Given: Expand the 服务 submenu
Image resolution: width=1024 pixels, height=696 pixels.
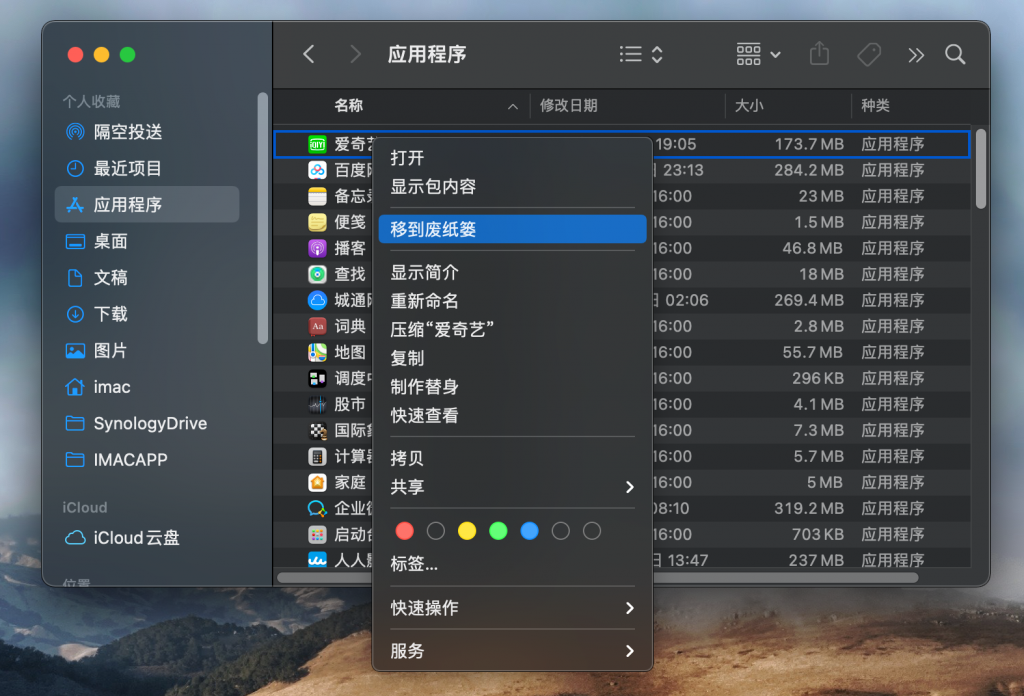Looking at the screenshot, I should click(x=512, y=651).
